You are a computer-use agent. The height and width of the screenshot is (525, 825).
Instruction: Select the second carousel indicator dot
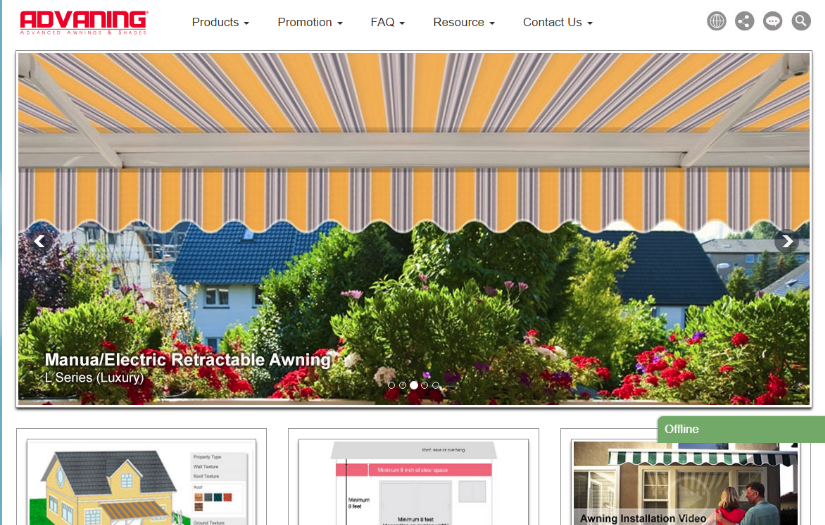(402, 386)
